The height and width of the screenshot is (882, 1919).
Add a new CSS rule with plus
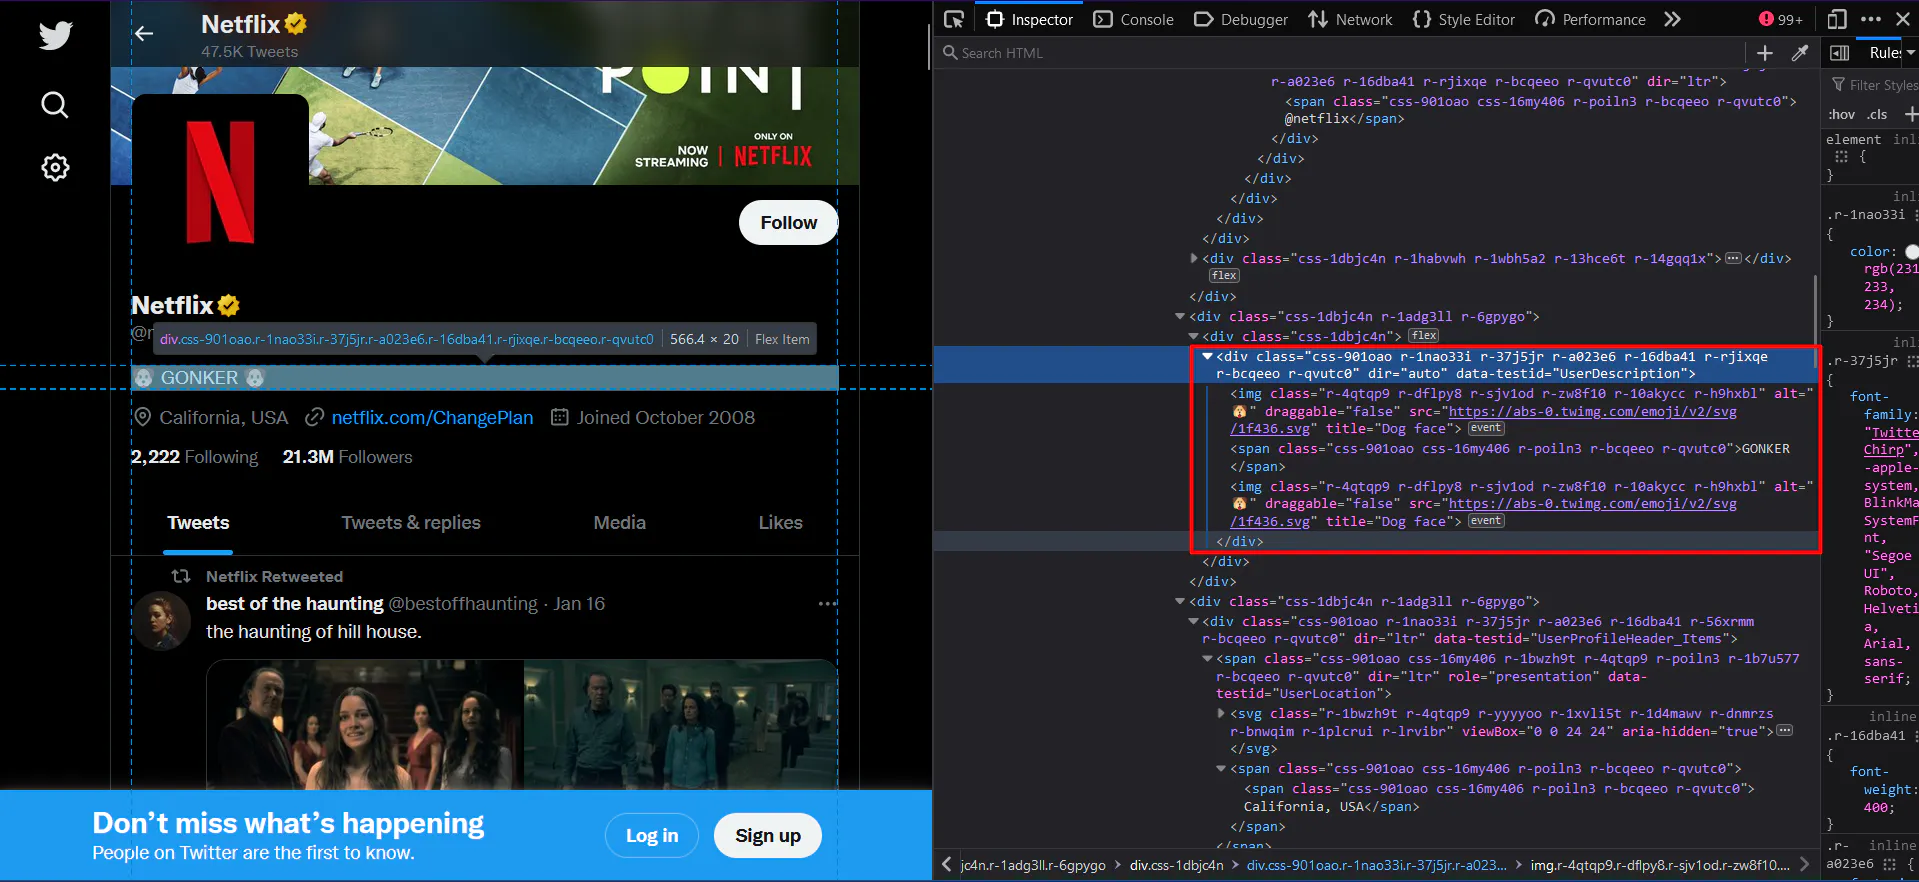point(1911,114)
